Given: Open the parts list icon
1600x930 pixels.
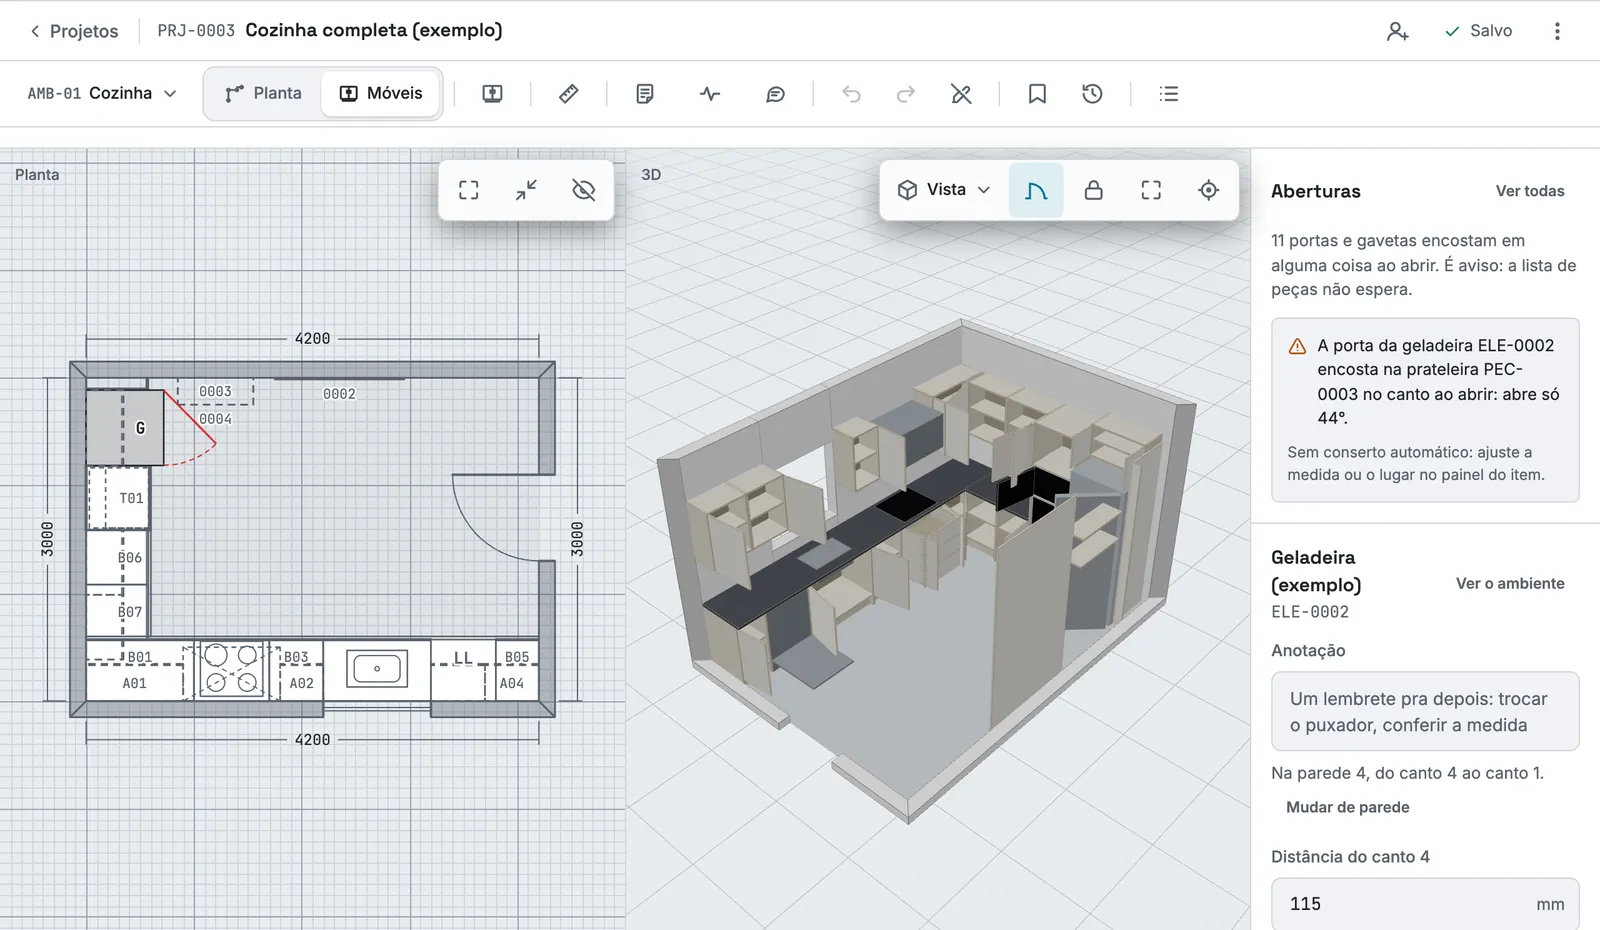Looking at the screenshot, I should click(x=1168, y=93).
